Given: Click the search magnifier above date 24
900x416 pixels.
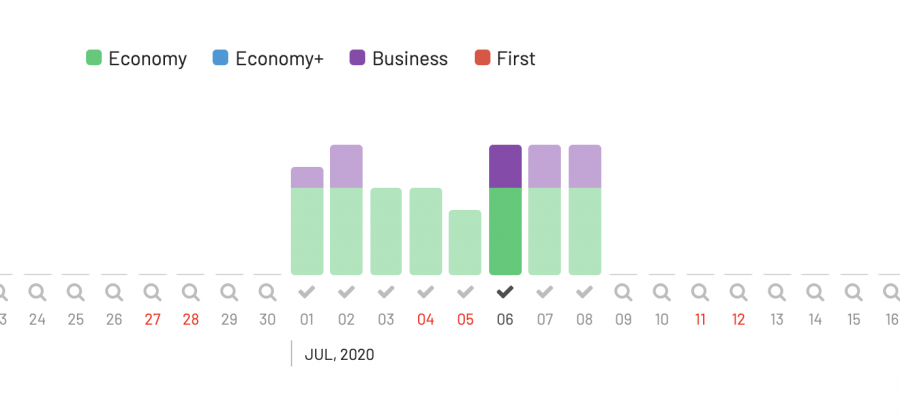Looking at the screenshot, I should (37, 292).
